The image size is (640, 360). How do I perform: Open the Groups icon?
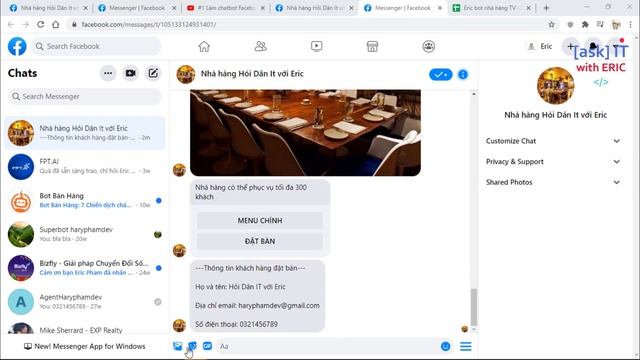click(x=429, y=46)
